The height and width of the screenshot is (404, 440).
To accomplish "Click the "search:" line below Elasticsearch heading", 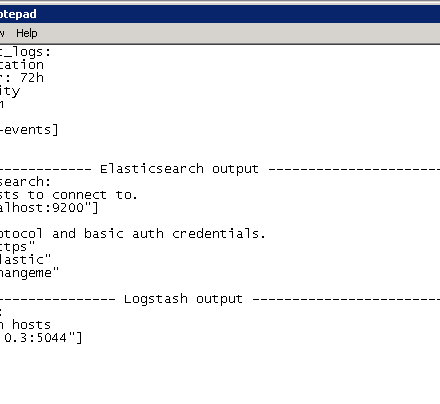I will 25,182.
